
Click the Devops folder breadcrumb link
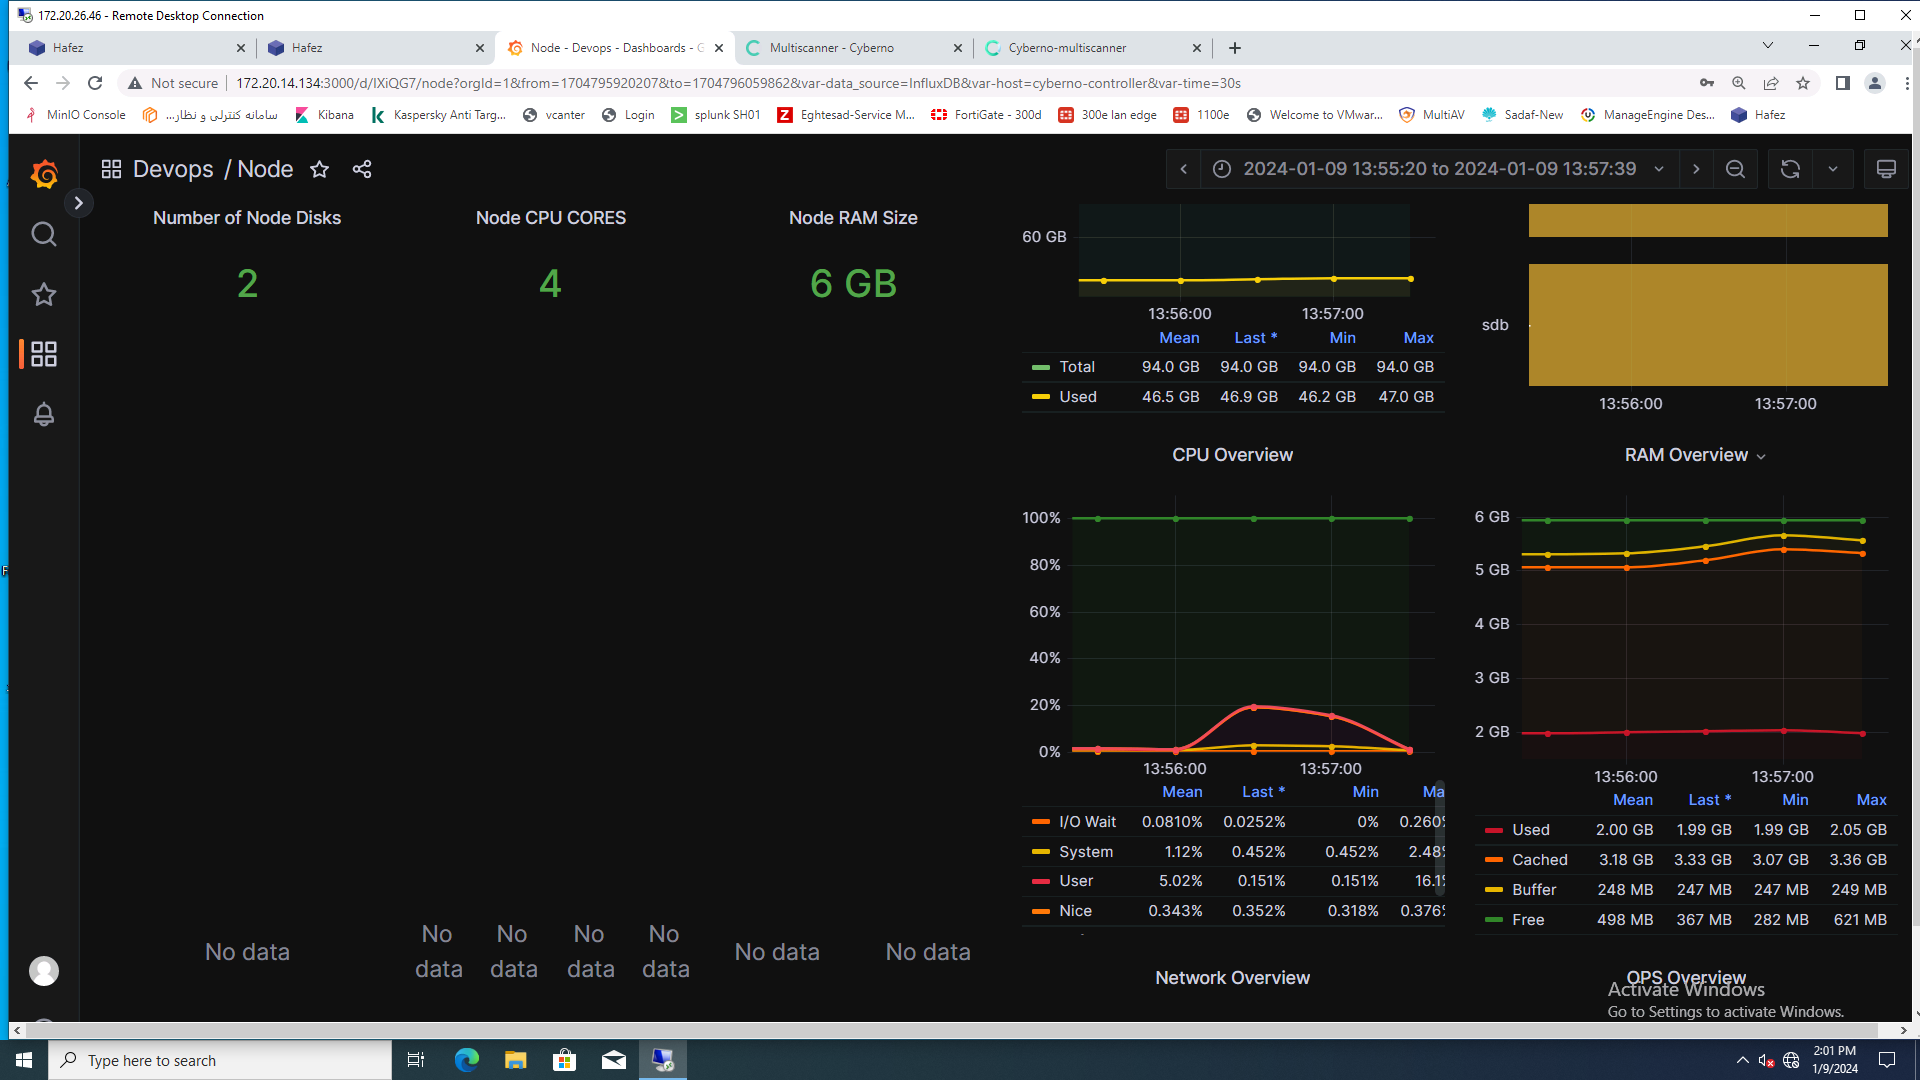tap(173, 169)
